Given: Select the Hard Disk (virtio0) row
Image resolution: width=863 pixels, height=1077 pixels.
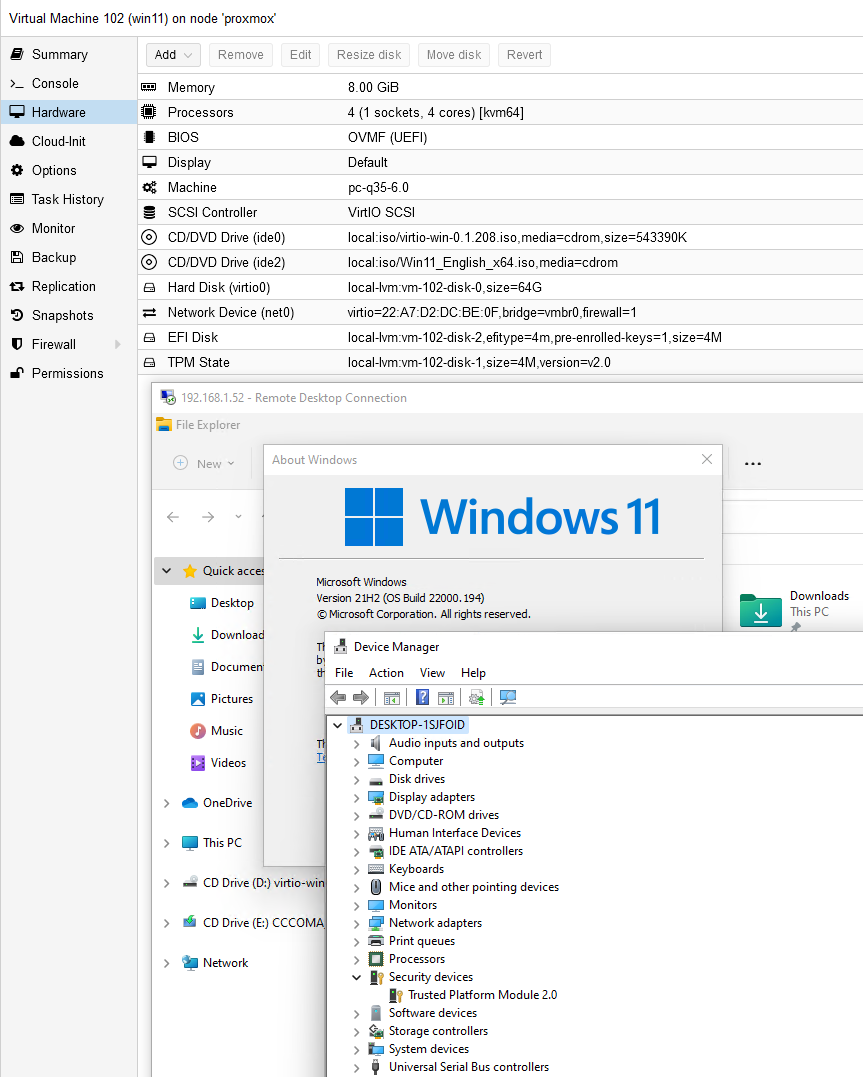Looking at the screenshot, I should [500, 287].
